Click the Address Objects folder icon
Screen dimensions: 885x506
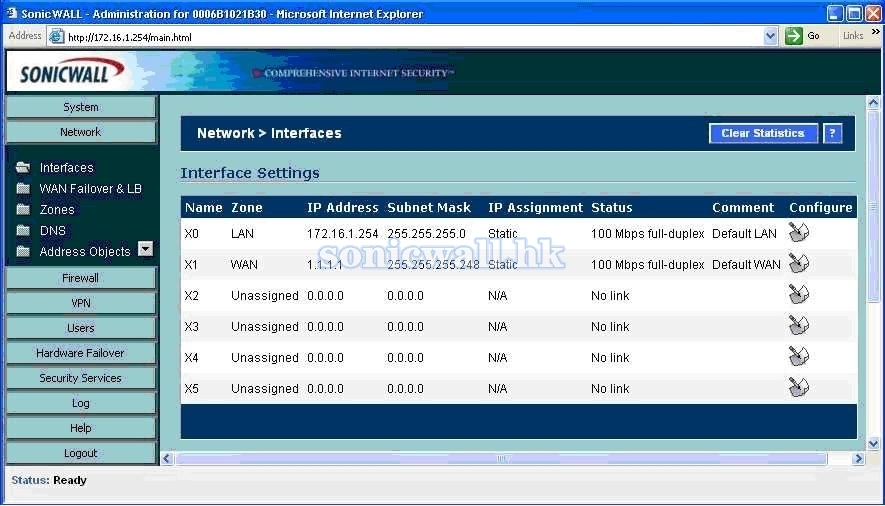tap(23, 251)
